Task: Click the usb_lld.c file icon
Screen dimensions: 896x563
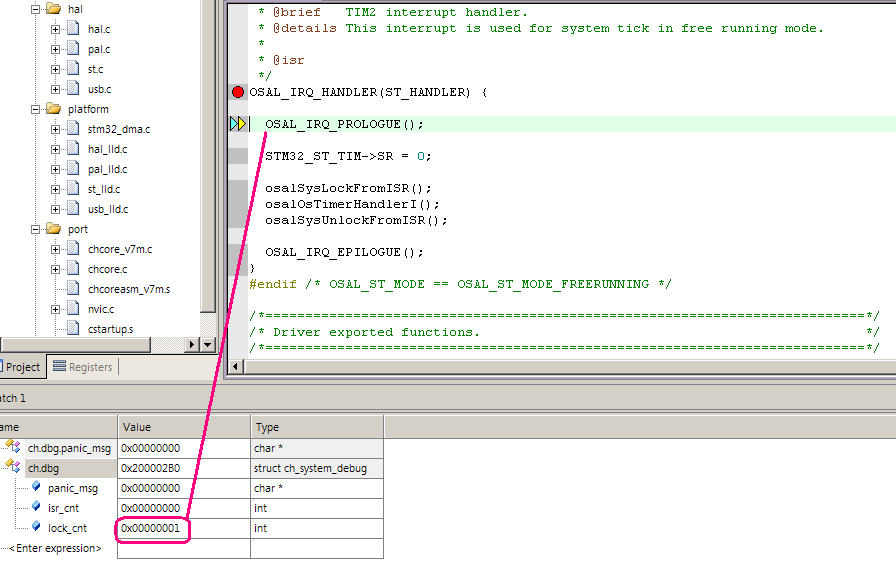Action: point(73,209)
